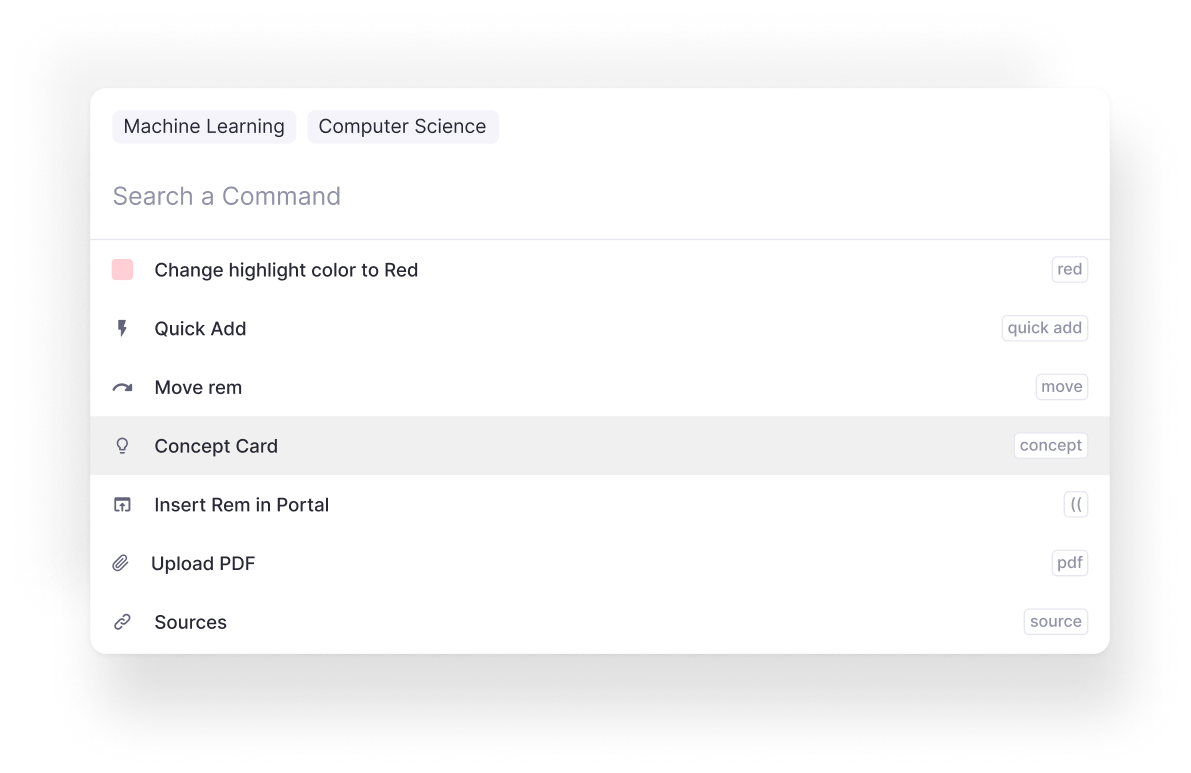Choose Change highlight color to Red
The width and height of the screenshot is (1191, 773).
[286, 270]
